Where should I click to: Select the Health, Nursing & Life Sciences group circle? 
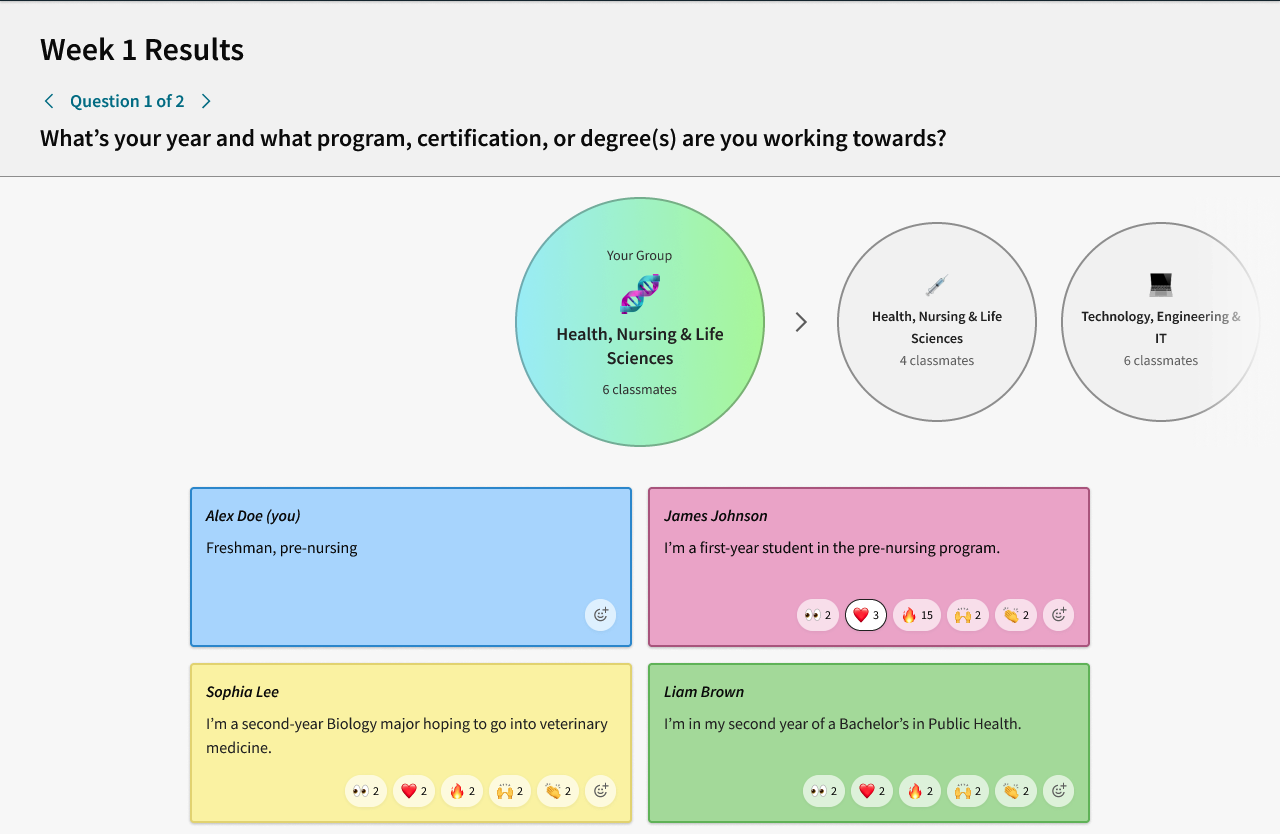[x=936, y=321]
